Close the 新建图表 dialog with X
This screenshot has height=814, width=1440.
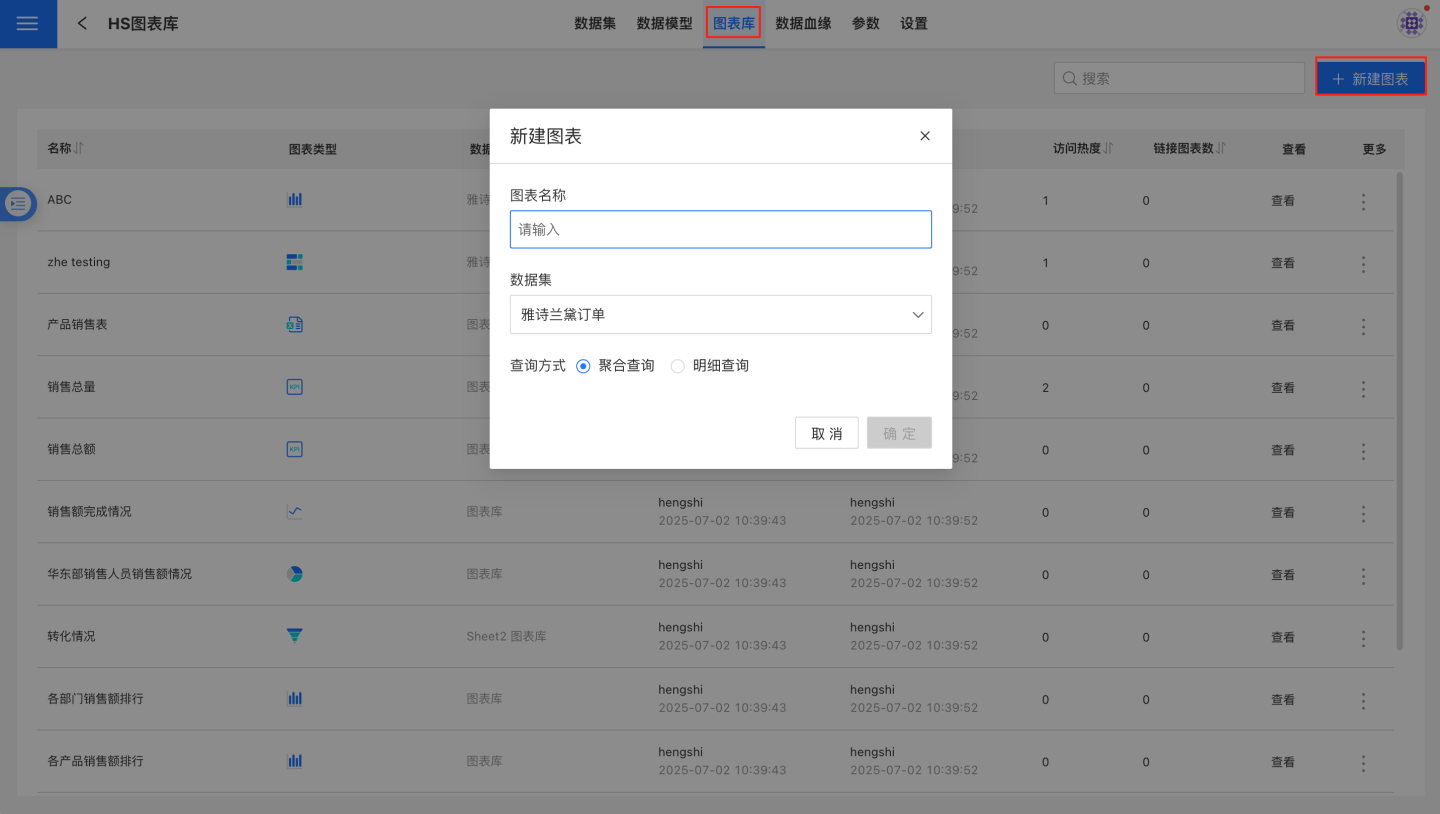(x=925, y=136)
